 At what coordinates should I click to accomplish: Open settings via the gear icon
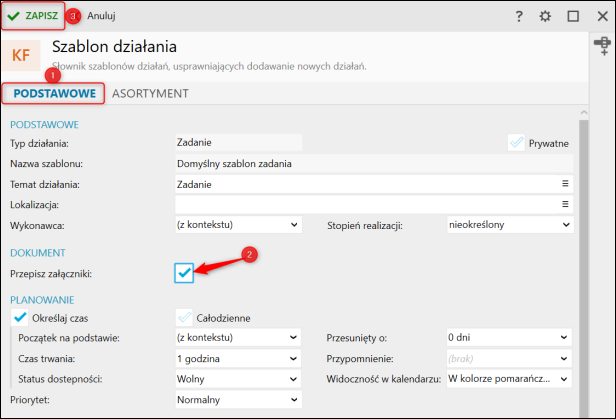point(545,16)
